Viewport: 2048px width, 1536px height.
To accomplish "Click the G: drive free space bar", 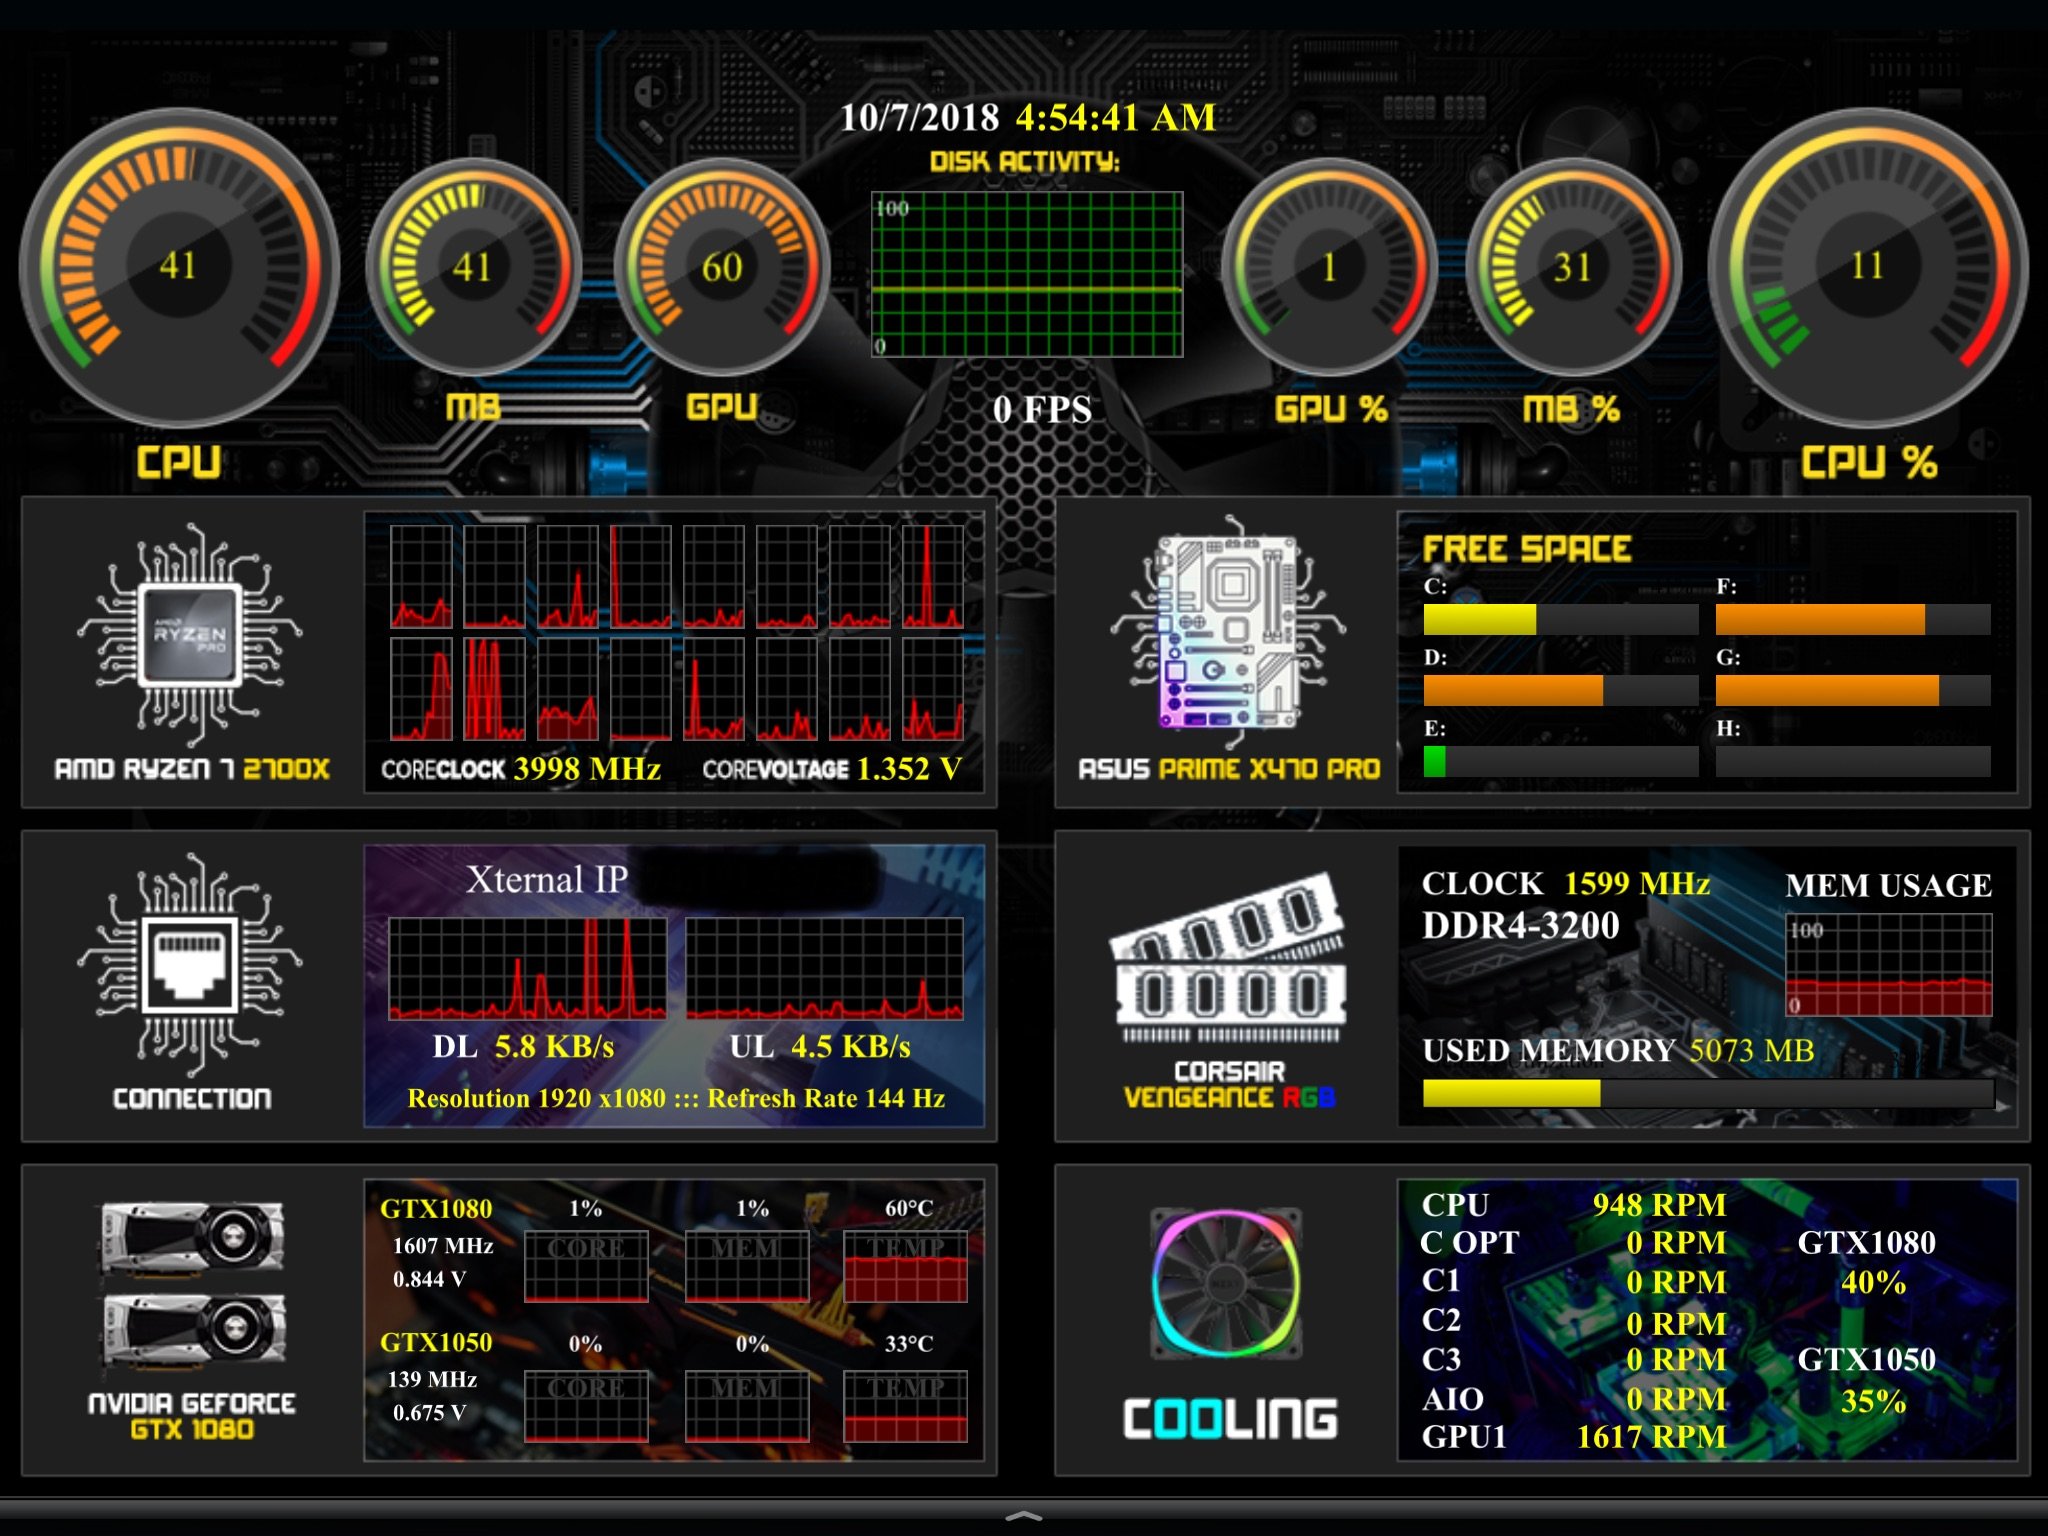I will [1852, 690].
